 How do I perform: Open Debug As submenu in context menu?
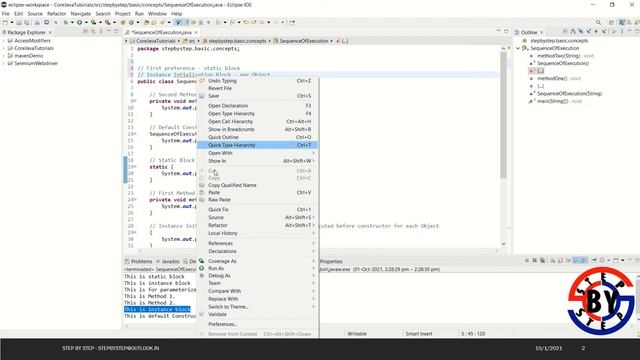tap(257, 276)
